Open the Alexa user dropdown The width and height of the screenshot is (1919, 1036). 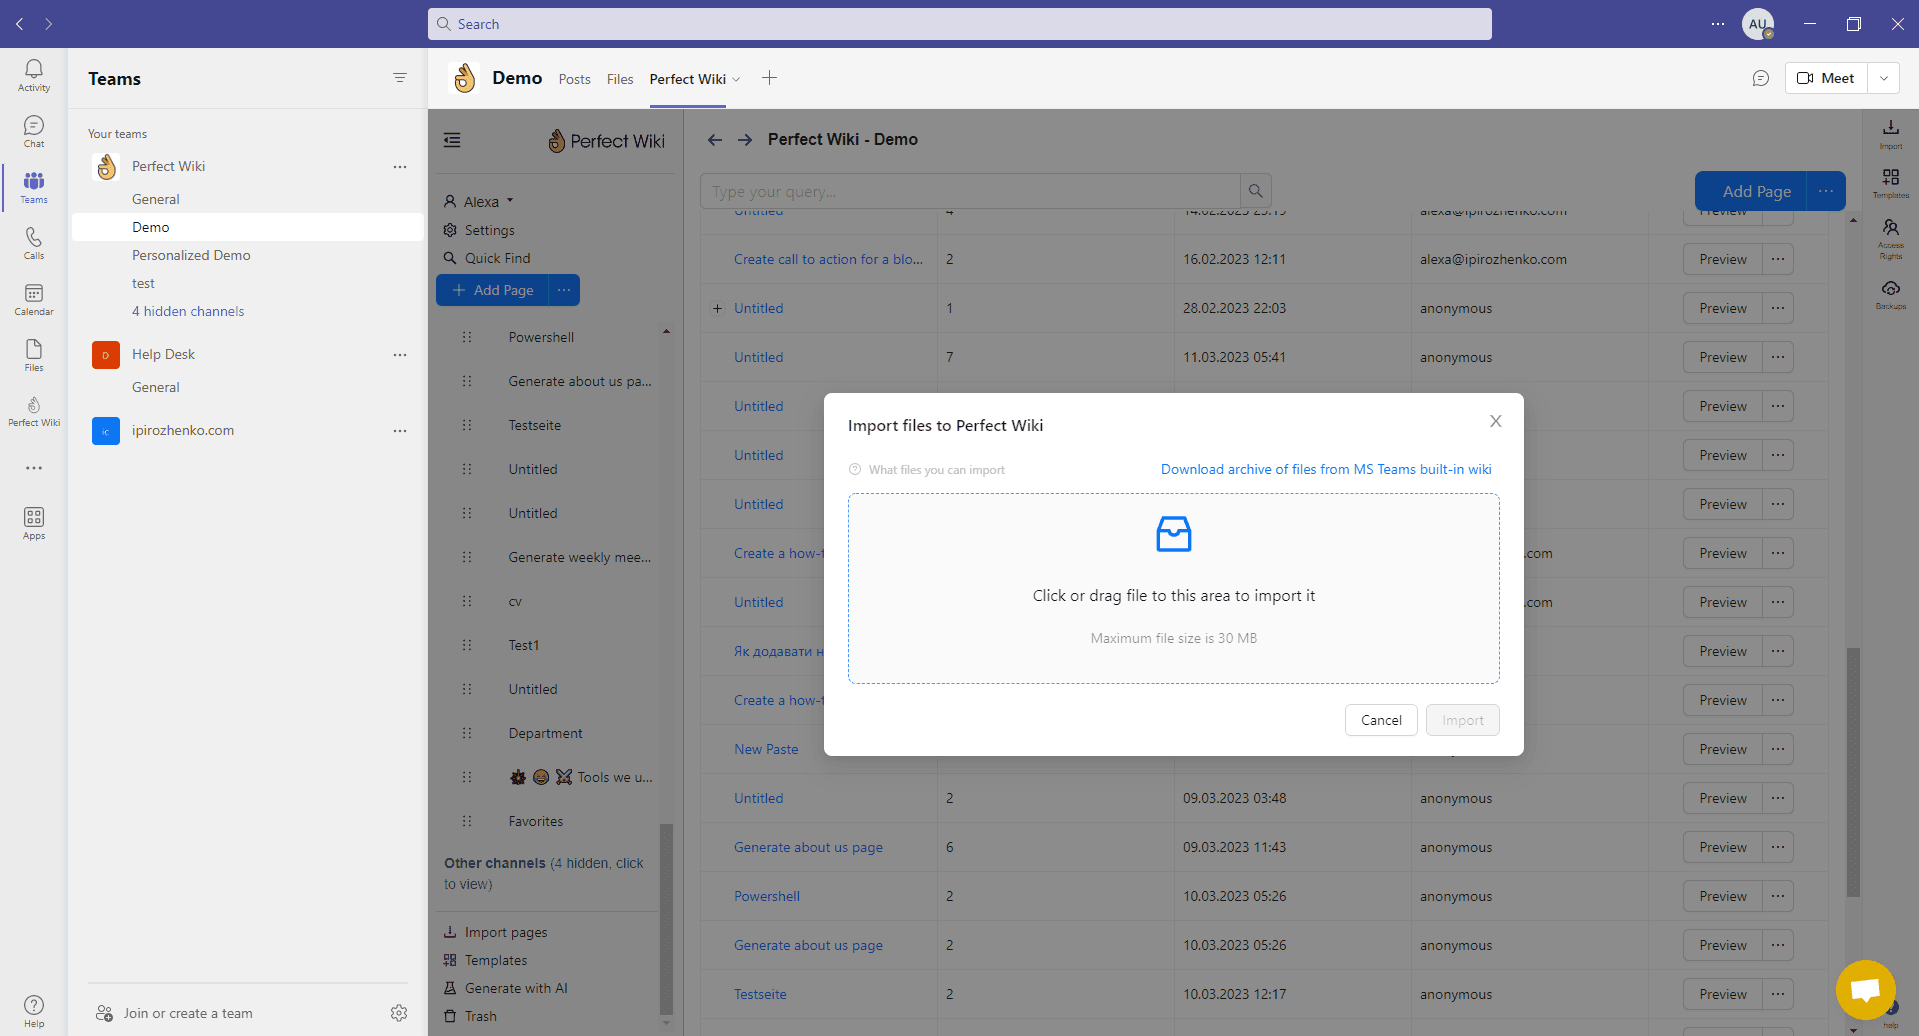click(x=478, y=201)
